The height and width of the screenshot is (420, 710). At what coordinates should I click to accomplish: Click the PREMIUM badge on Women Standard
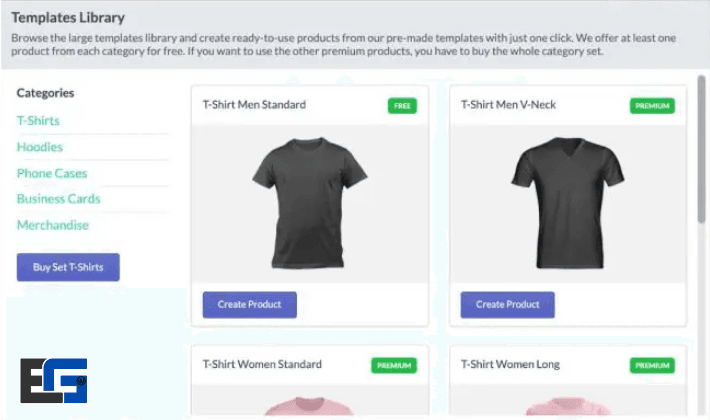[394, 365]
